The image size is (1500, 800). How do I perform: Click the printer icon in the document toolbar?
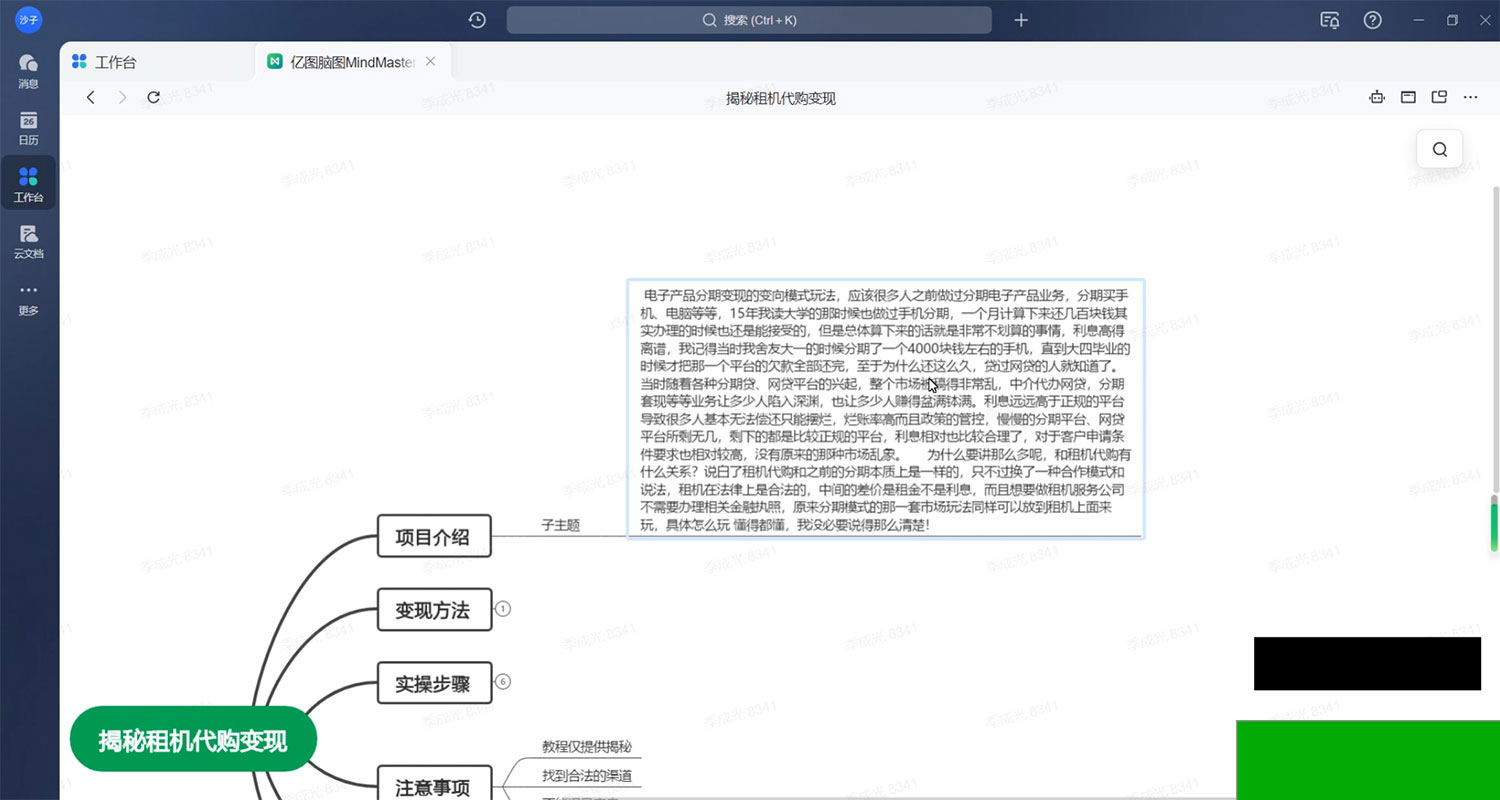pyautogui.click(x=1376, y=97)
